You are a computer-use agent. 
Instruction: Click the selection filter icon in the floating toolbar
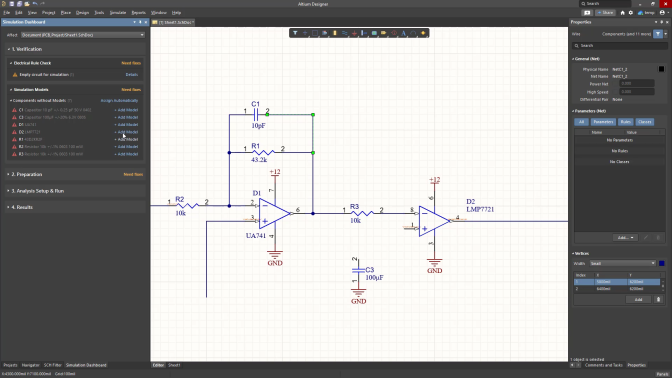(295, 33)
